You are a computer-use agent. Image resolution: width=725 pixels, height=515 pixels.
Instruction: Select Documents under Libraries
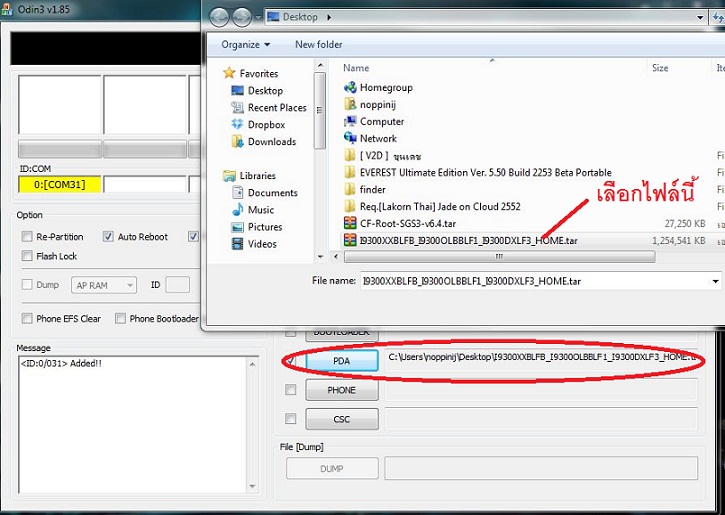click(273, 192)
